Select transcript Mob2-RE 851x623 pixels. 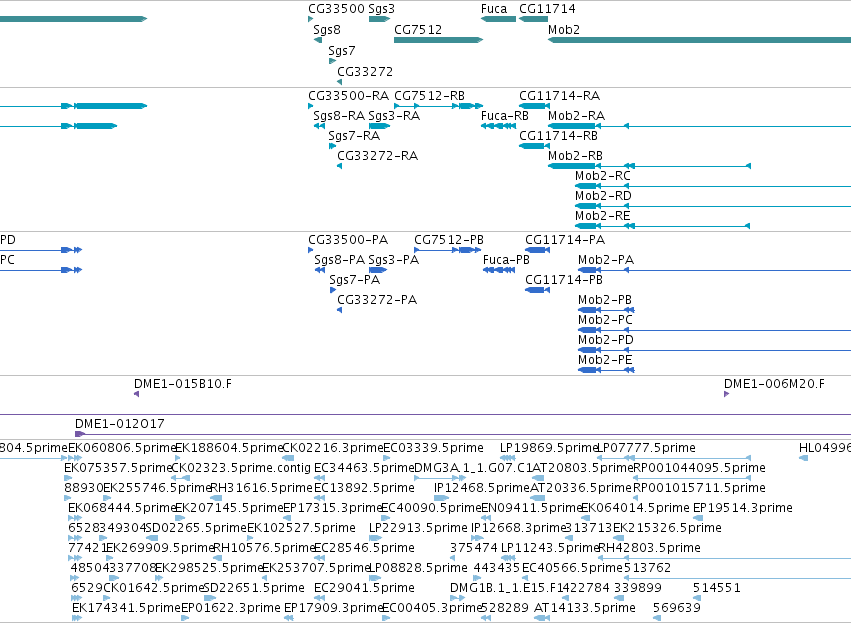[x=602, y=216]
